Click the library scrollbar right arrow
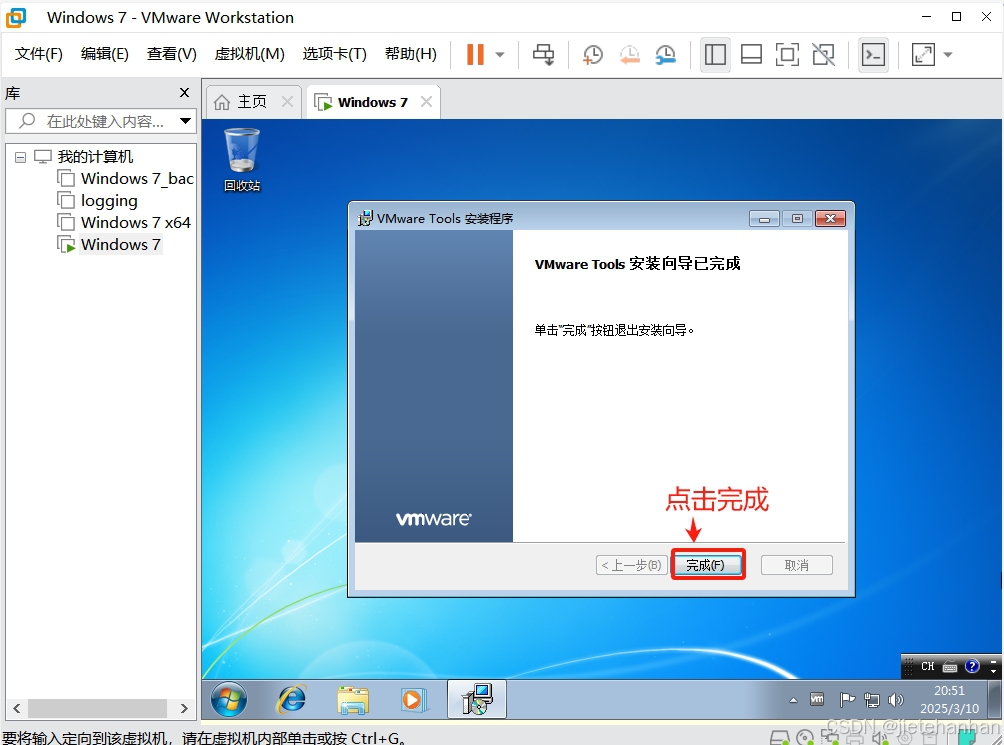Image resolution: width=1004 pixels, height=745 pixels. point(184,709)
